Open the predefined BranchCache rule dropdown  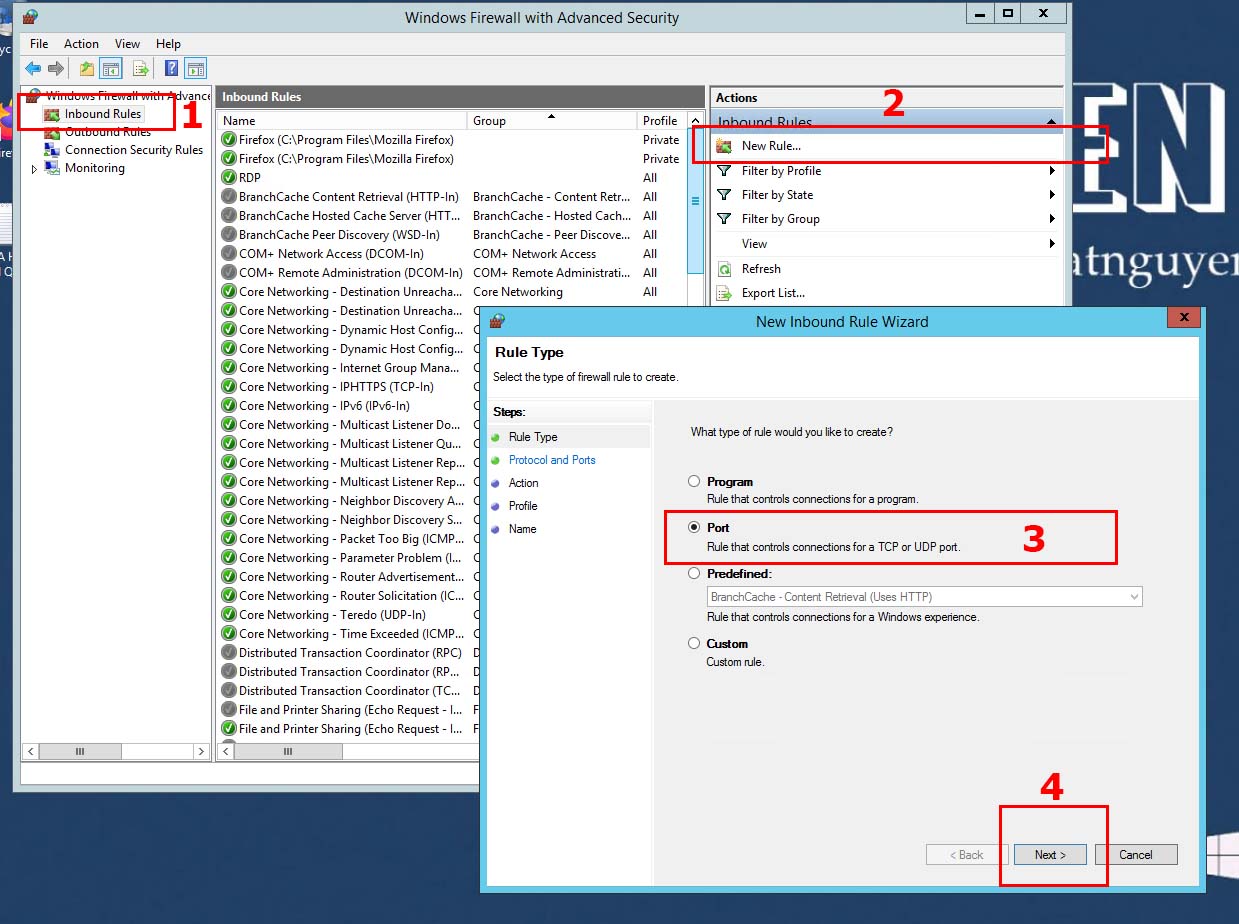[1133, 597]
